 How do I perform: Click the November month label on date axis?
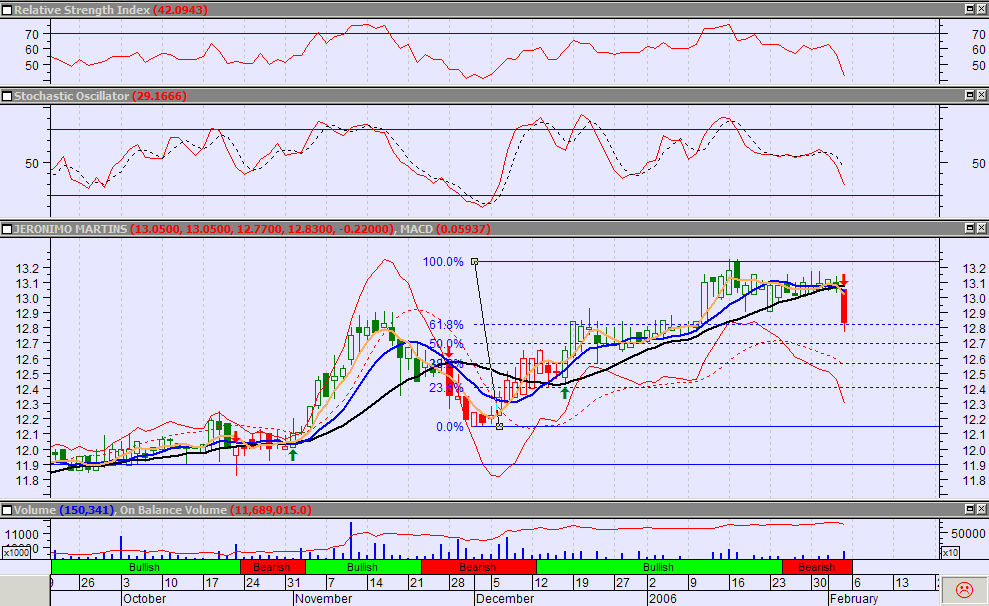tap(323, 598)
